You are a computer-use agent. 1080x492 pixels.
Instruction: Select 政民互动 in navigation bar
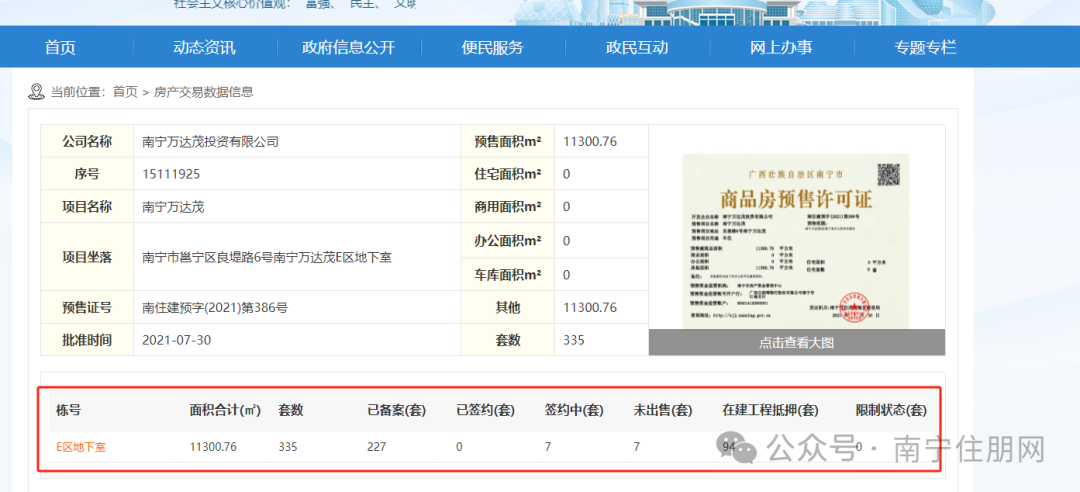tap(637, 48)
